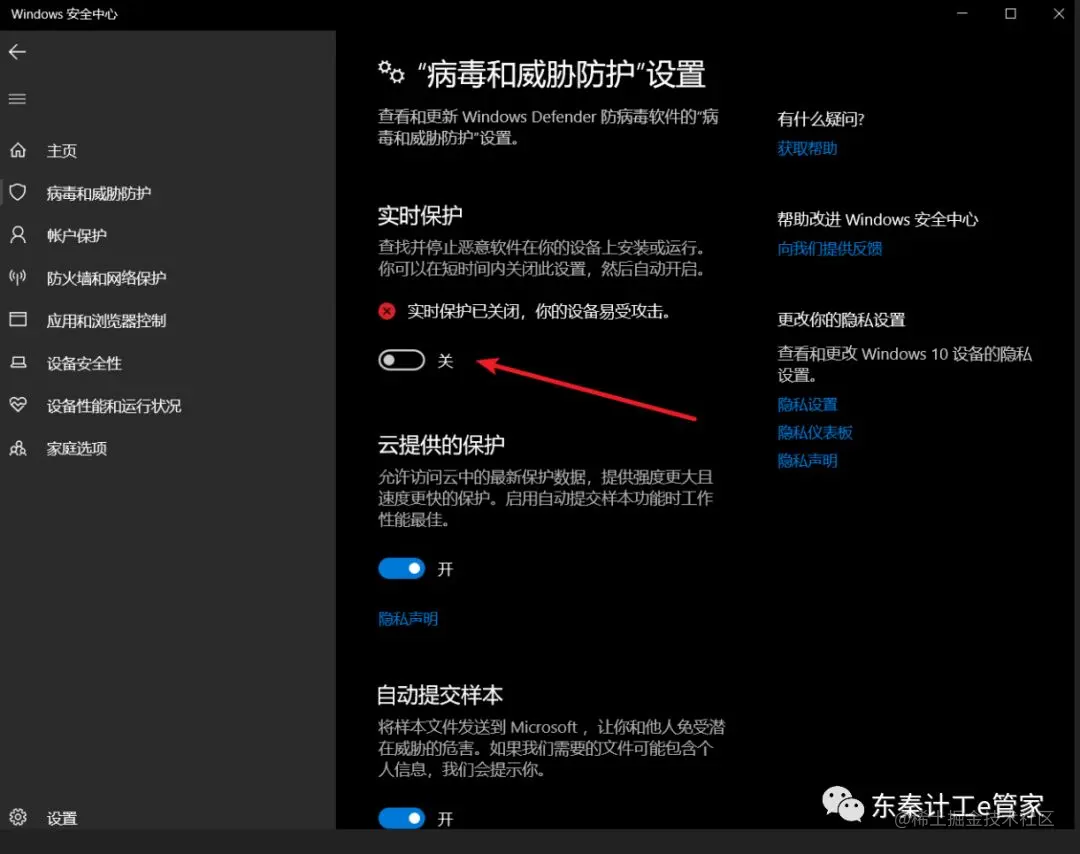Open 主页 from the sidebar
The width and height of the screenshot is (1080, 854).
click(61, 150)
